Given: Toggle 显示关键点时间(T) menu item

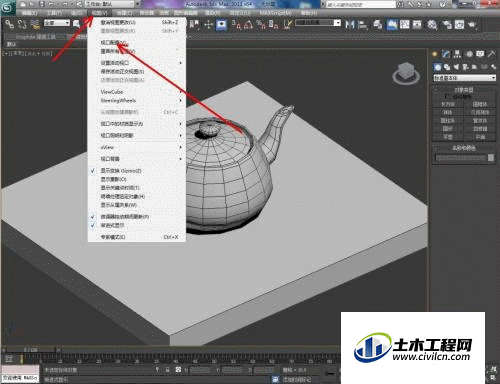Looking at the screenshot, I should pyautogui.click(x=137, y=188).
